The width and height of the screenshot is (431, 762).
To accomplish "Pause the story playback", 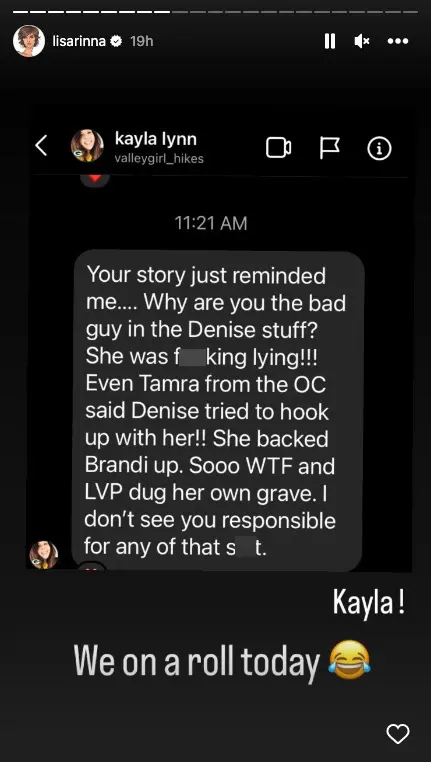I will tap(330, 42).
